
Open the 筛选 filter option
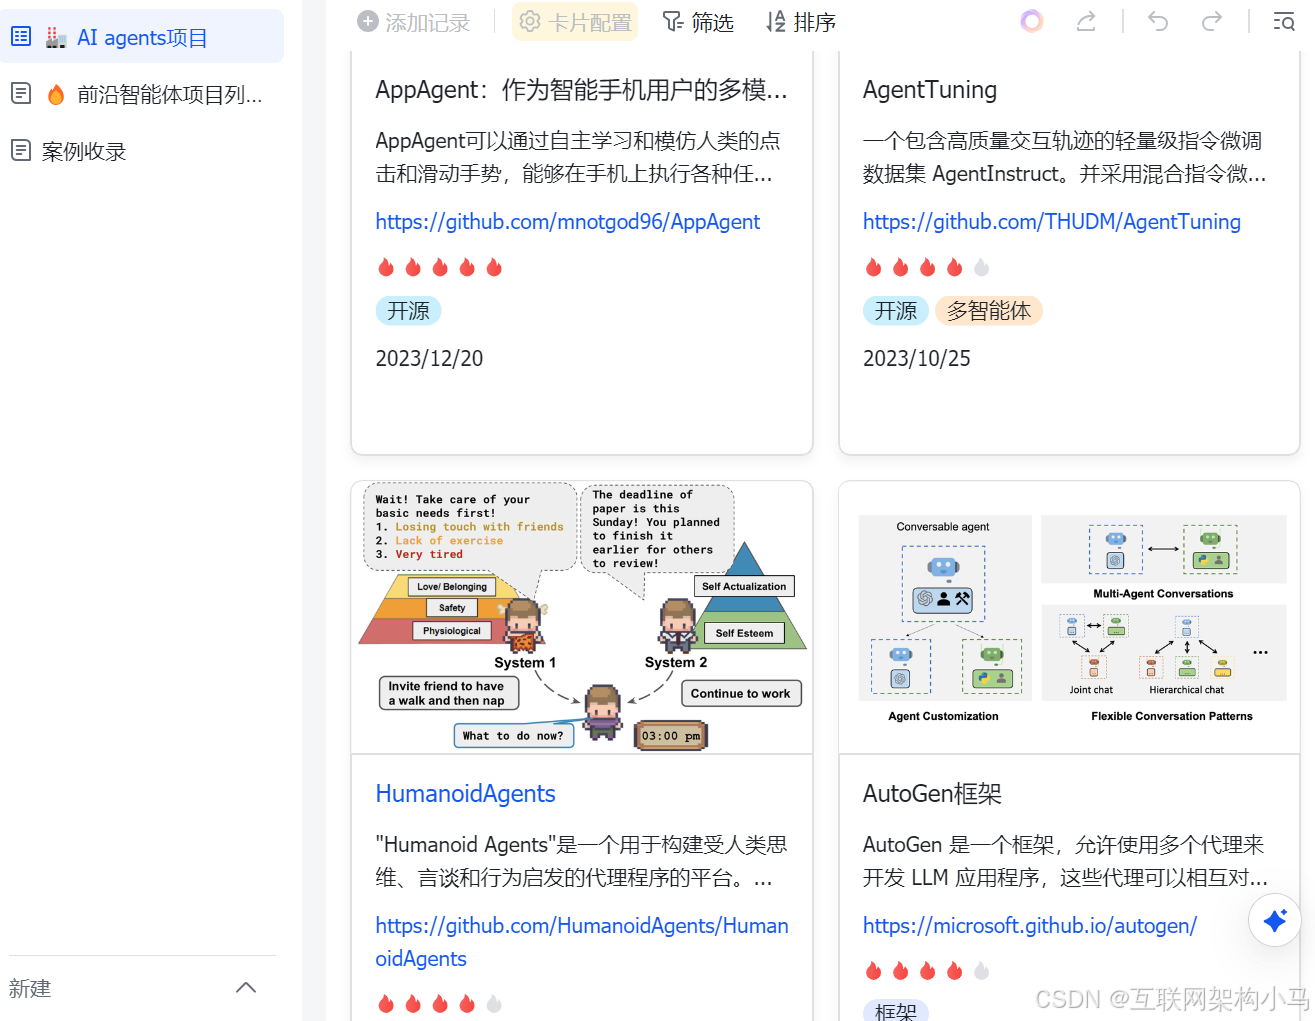pos(698,22)
